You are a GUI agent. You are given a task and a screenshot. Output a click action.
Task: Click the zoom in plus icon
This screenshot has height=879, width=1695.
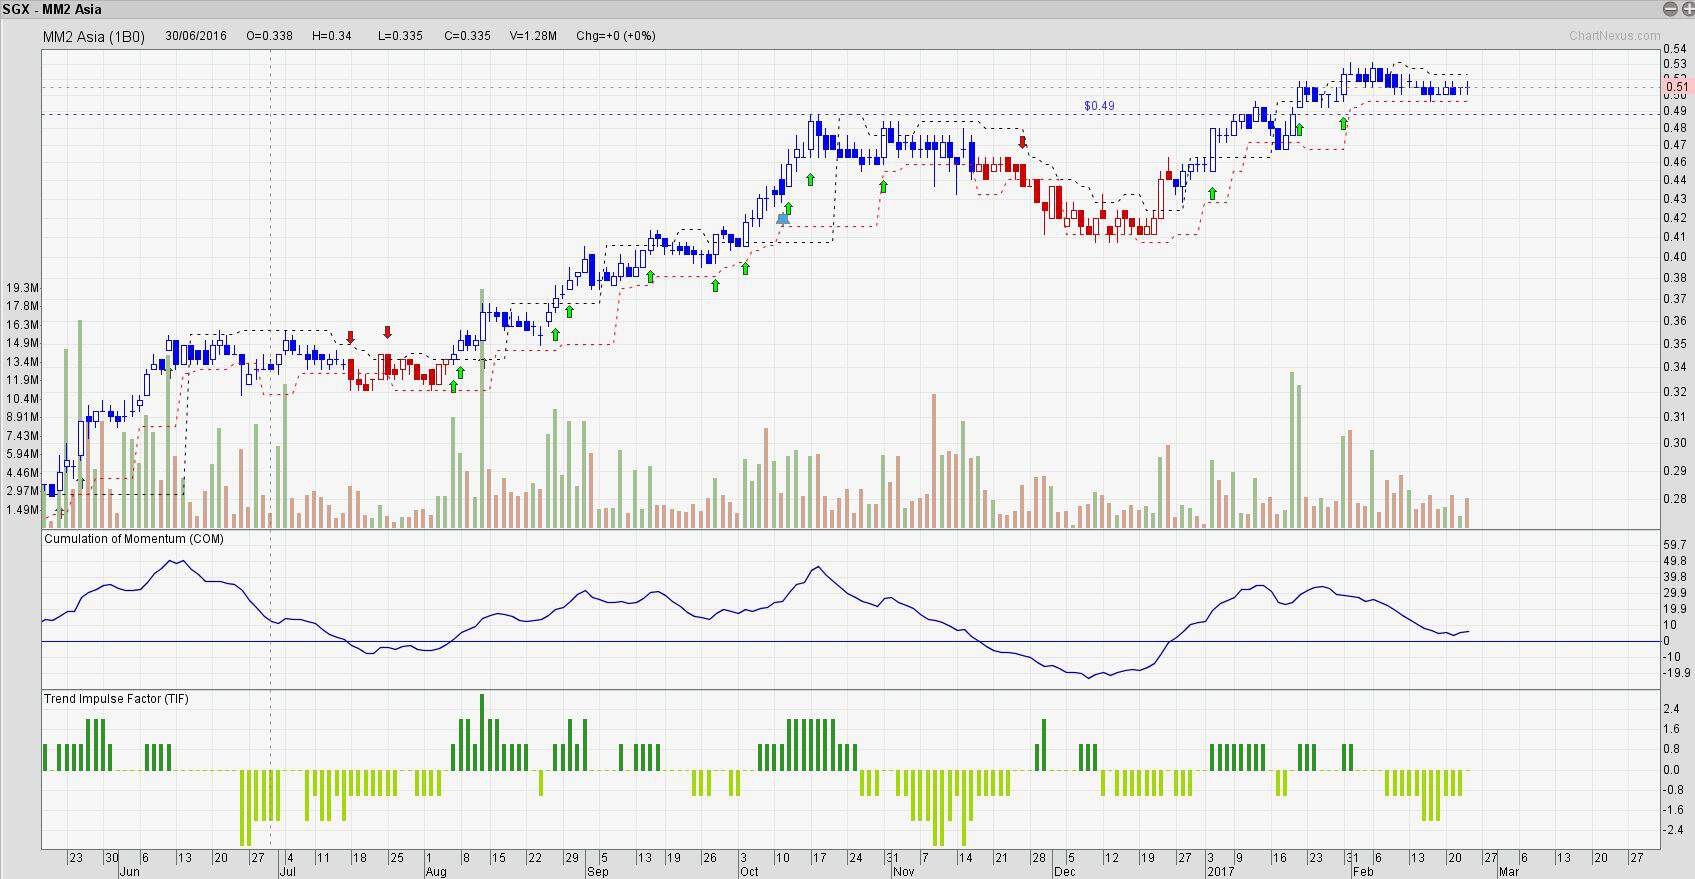(x=1686, y=9)
